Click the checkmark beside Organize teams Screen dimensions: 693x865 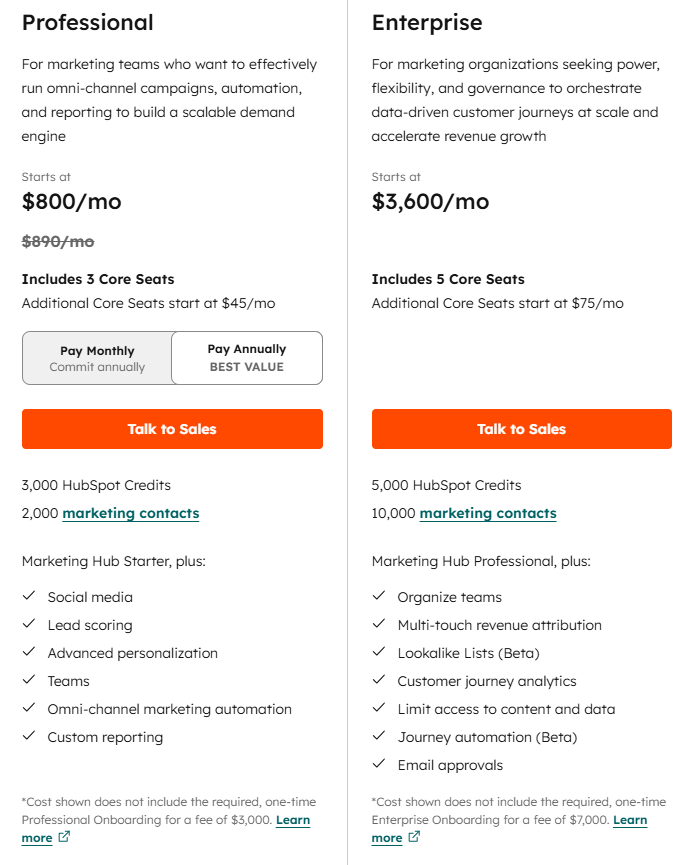click(378, 596)
